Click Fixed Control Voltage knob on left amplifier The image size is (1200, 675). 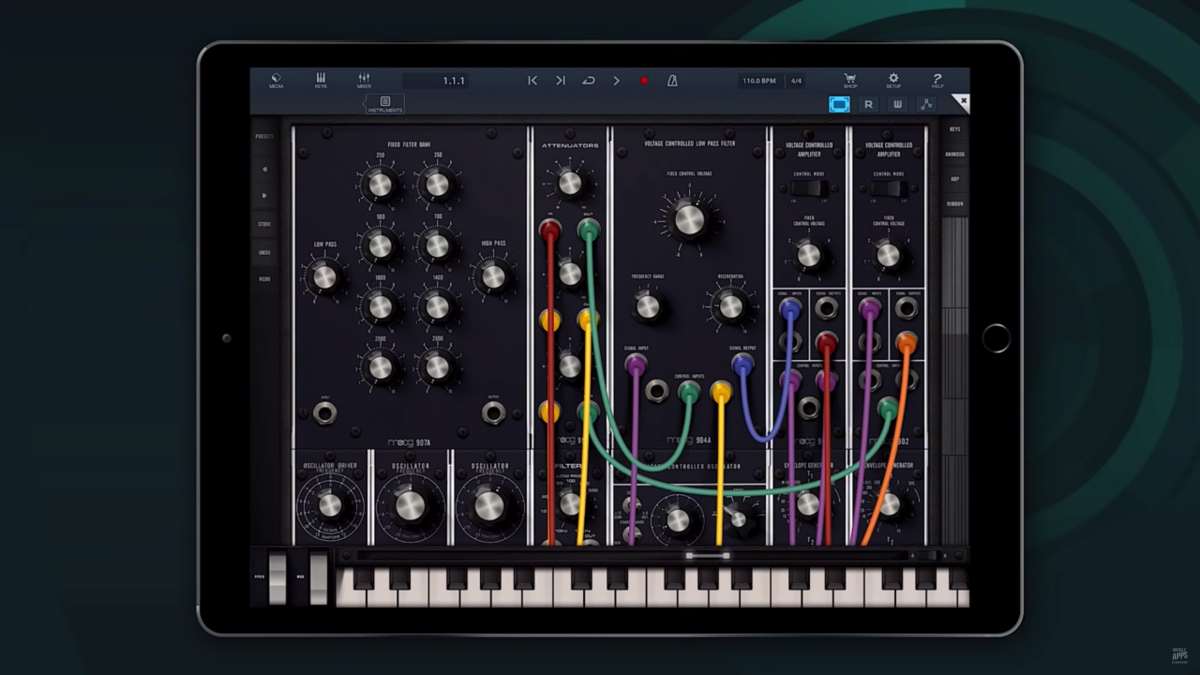[x=808, y=255]
